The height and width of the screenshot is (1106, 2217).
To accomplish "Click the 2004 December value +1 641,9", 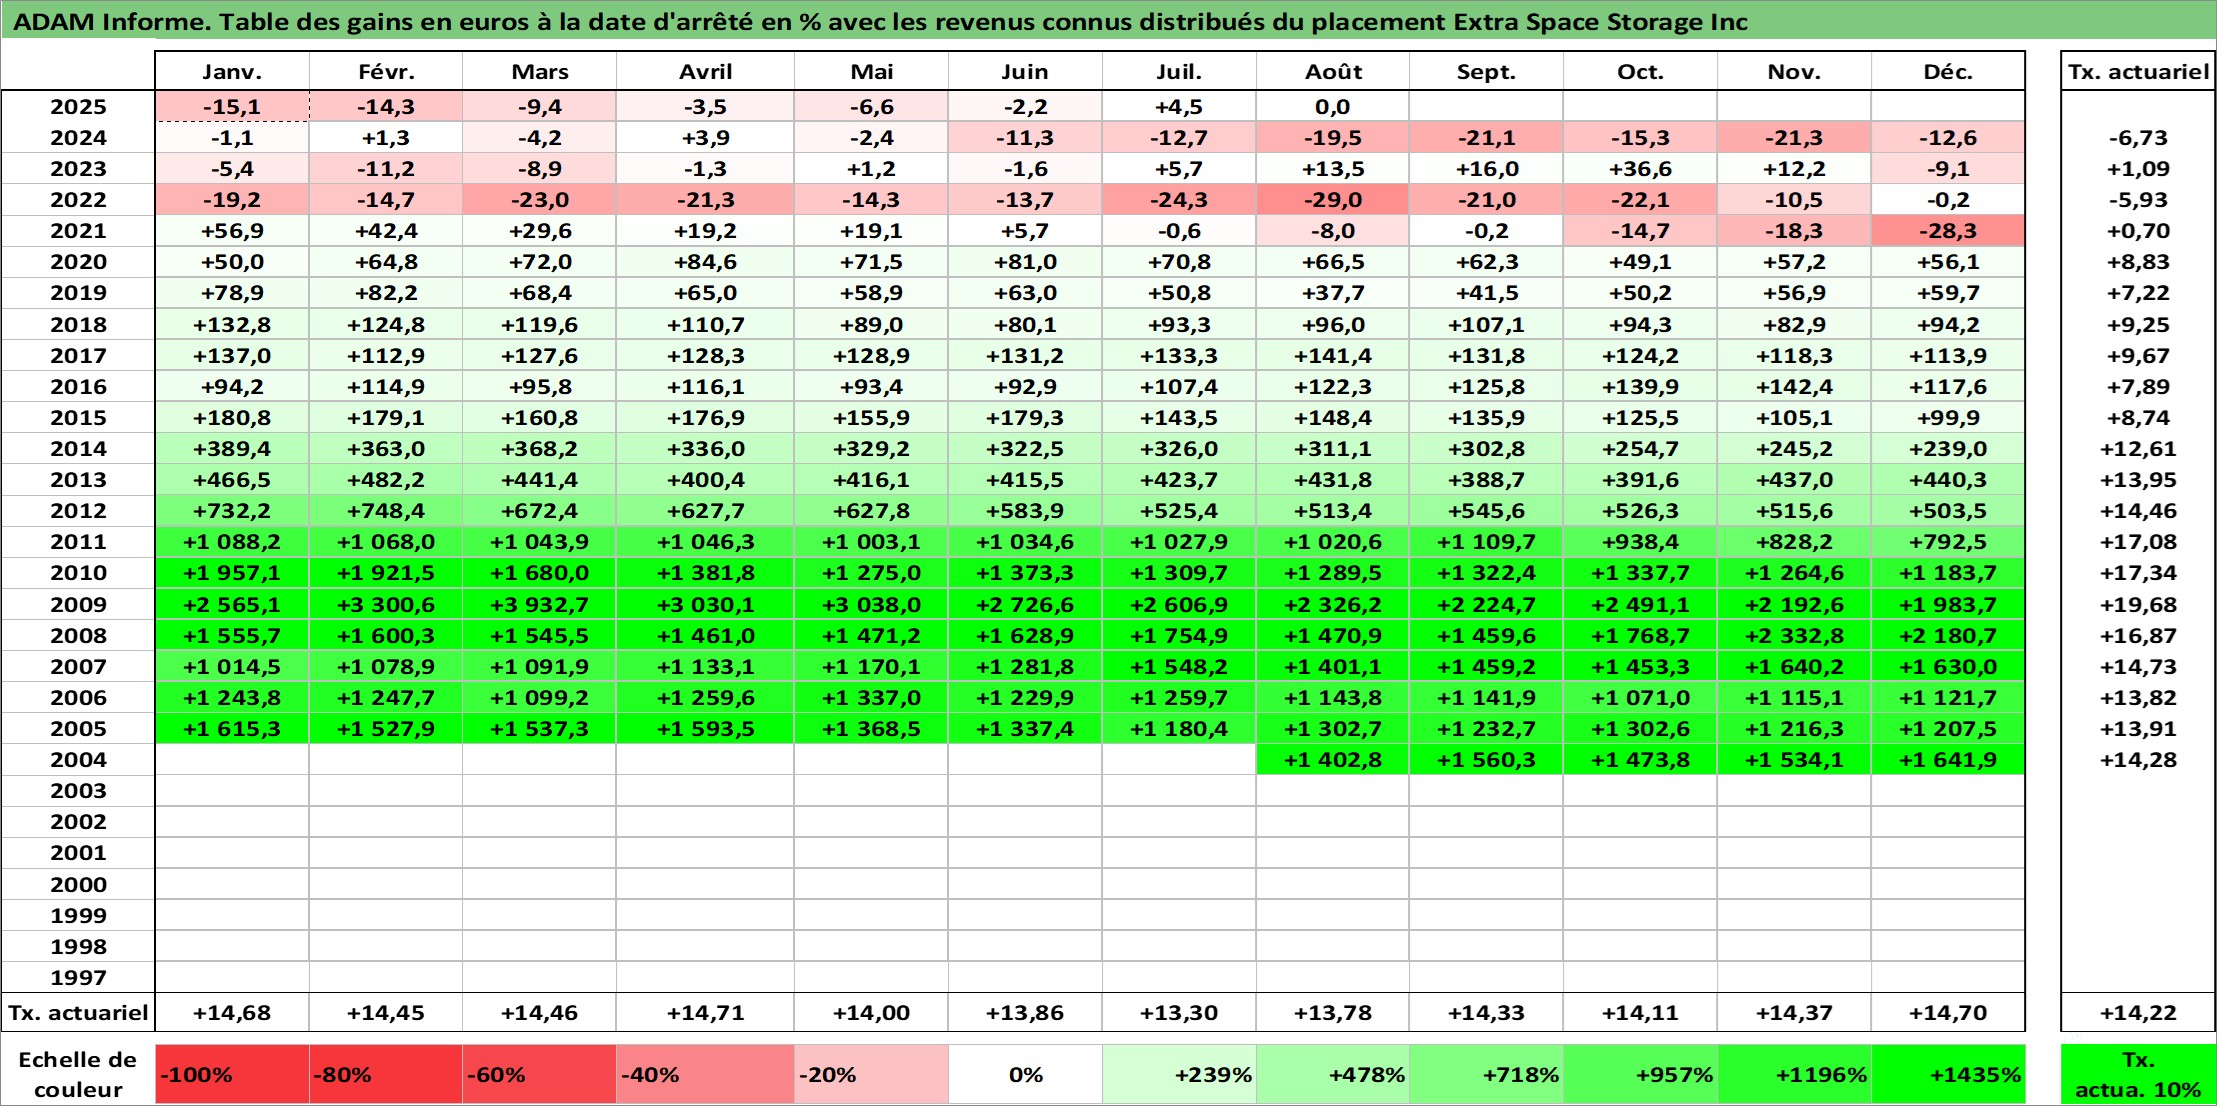I will [1948, 759].
